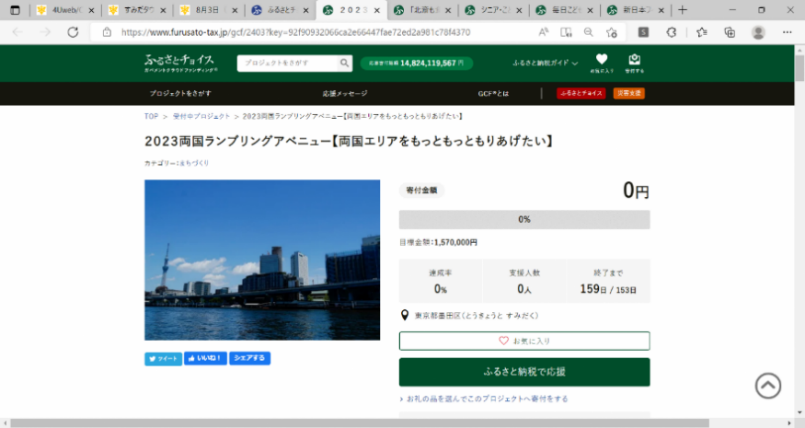Open the プロジェクトをさがす menu item

180,93
